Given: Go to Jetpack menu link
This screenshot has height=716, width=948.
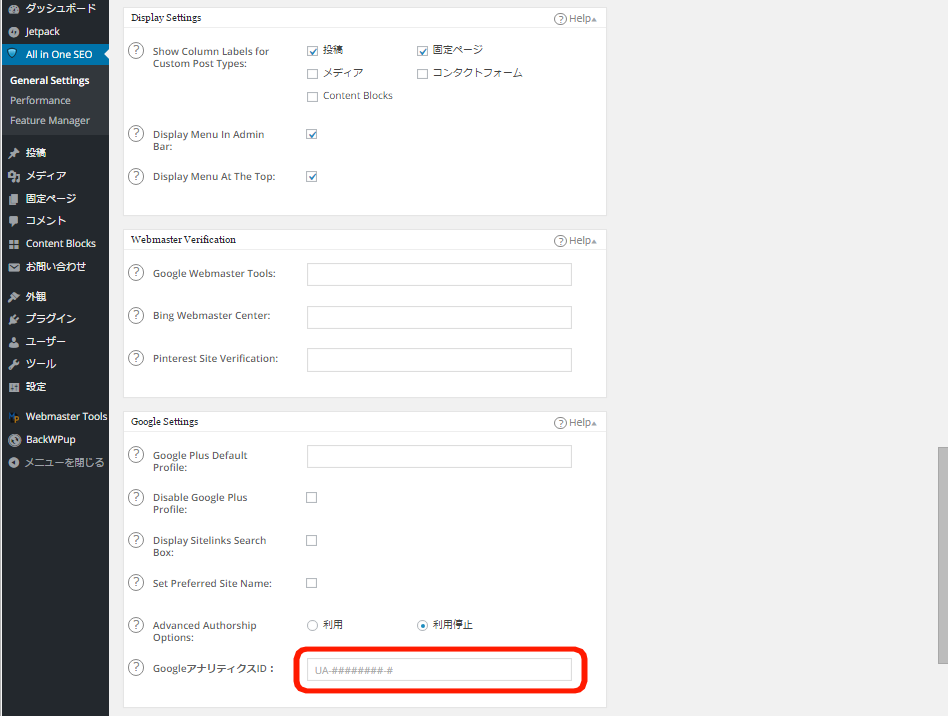Looking at the screenshot, I should pyautogui.click(x=42, y=31).
